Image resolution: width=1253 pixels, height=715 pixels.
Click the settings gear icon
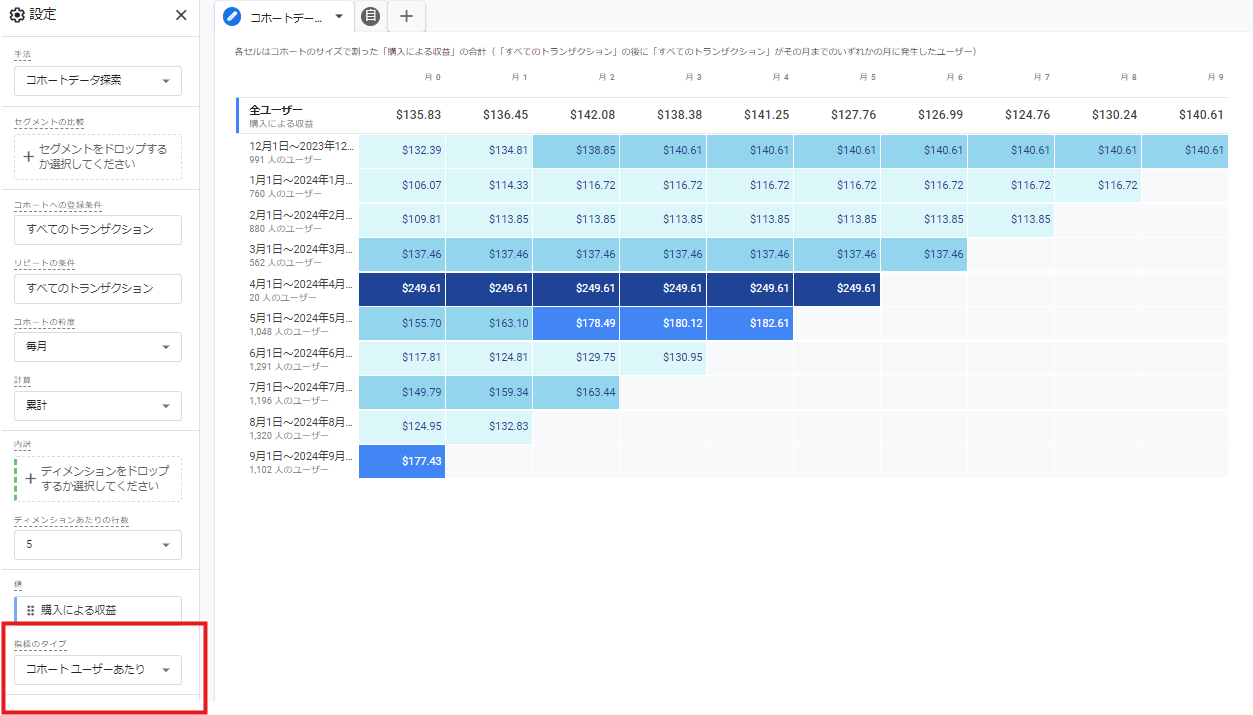[x=16, y=15]
